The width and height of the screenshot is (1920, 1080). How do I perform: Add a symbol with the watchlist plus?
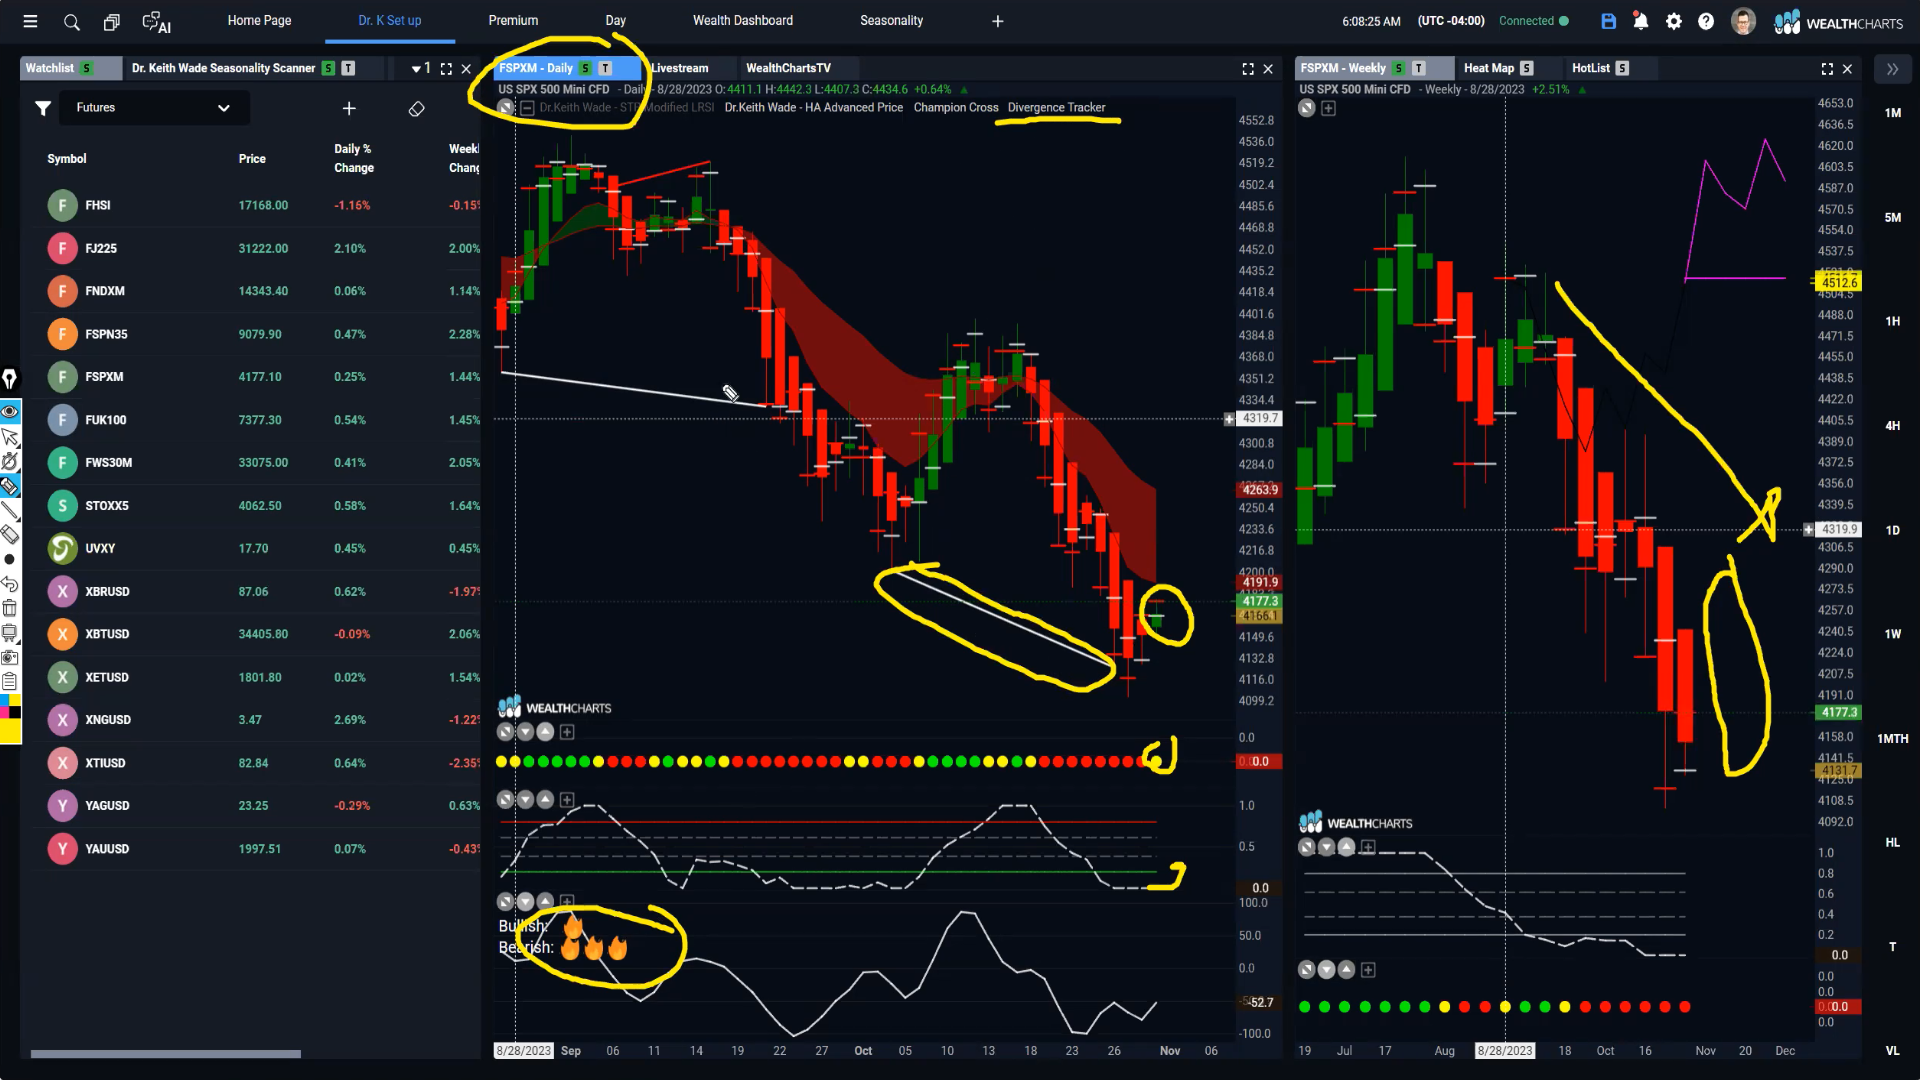pyautogui.click(x=349, y=108)
